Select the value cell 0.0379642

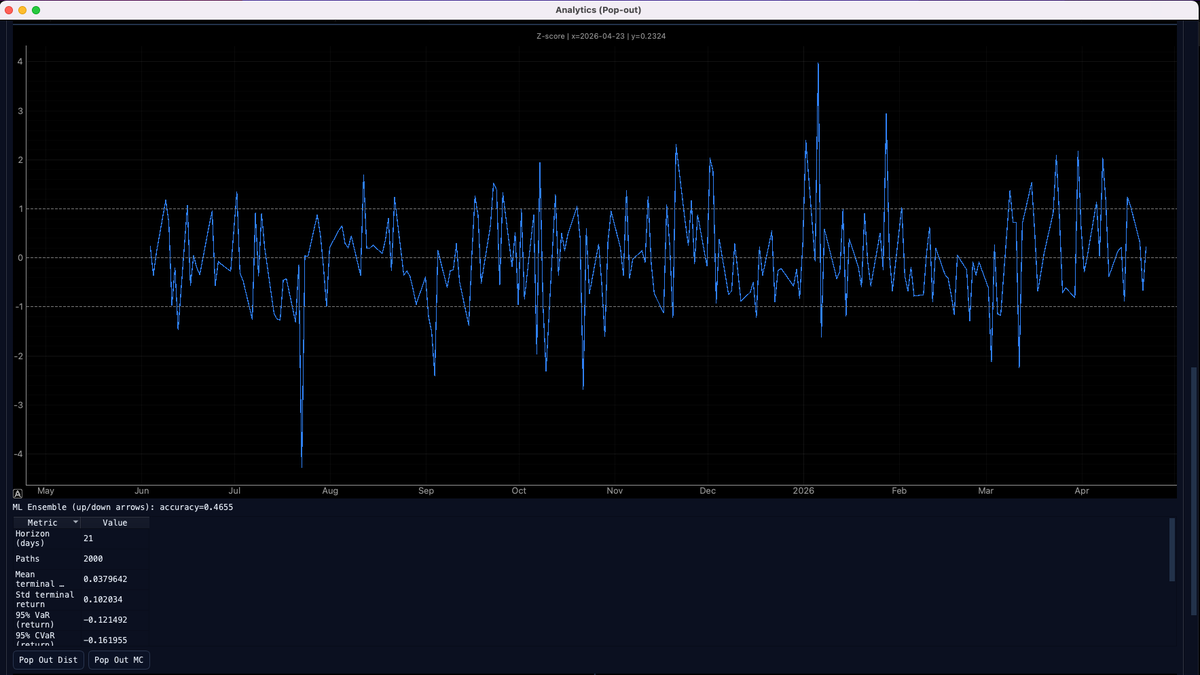pos(115,579)
